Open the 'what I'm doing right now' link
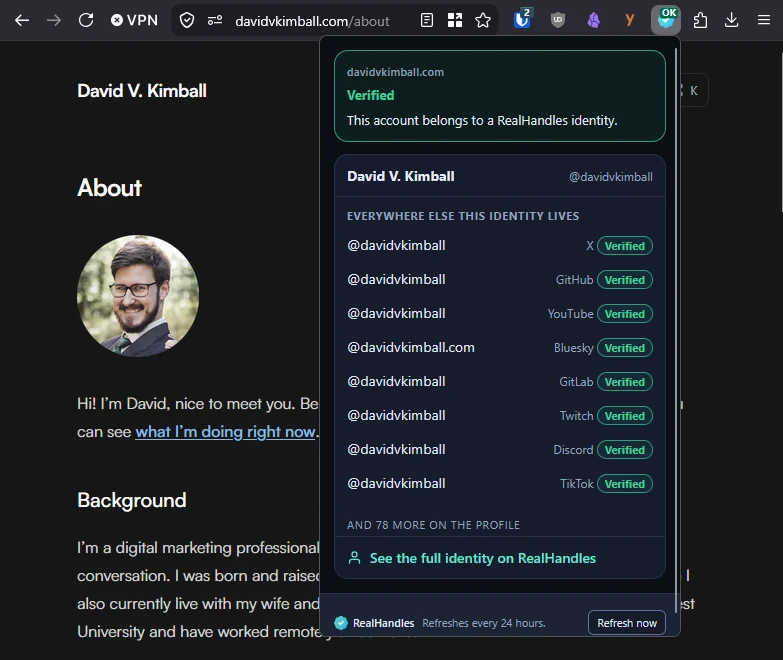 (x=225, y=432)
